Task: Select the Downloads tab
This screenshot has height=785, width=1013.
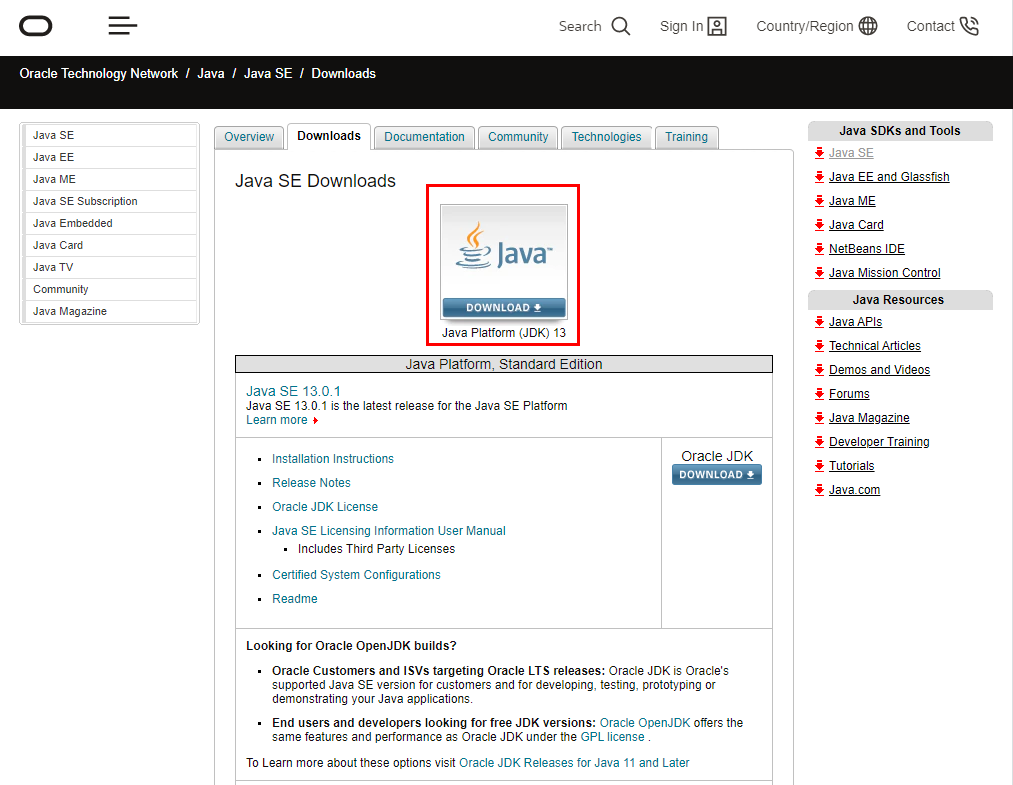Action: (x=329, y=136)
